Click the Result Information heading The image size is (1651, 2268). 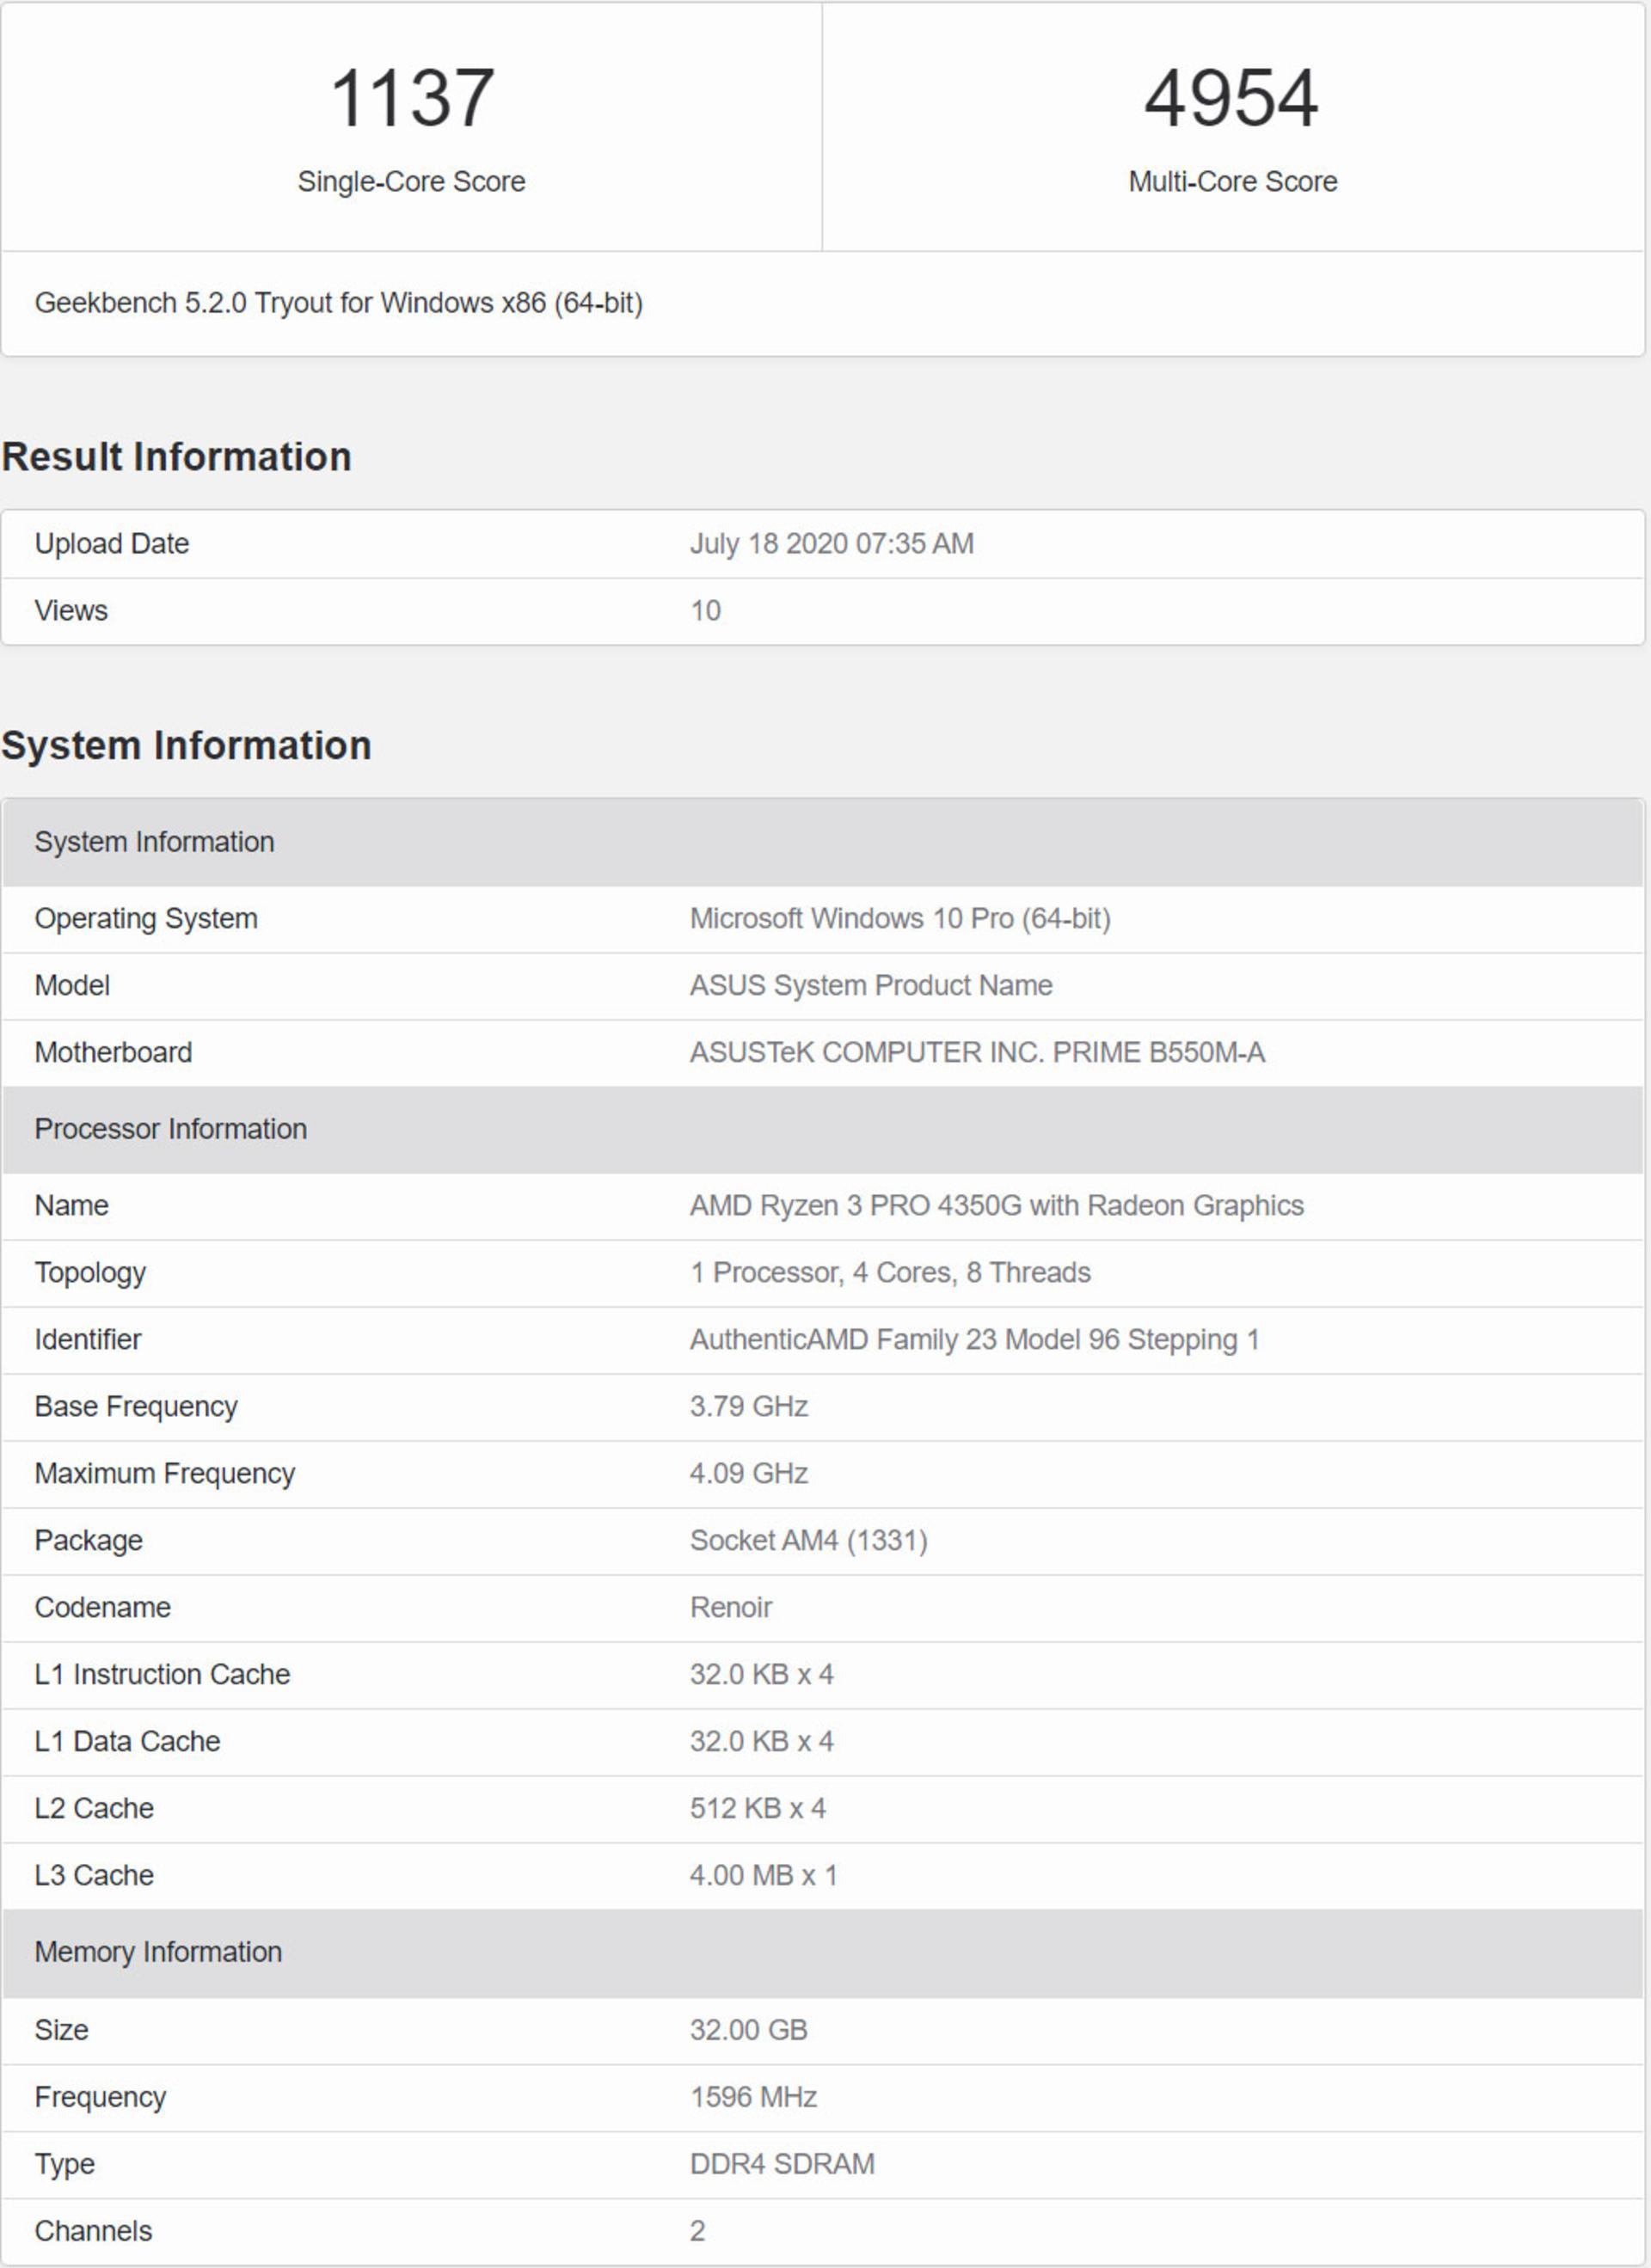click(x=177, y=457)
